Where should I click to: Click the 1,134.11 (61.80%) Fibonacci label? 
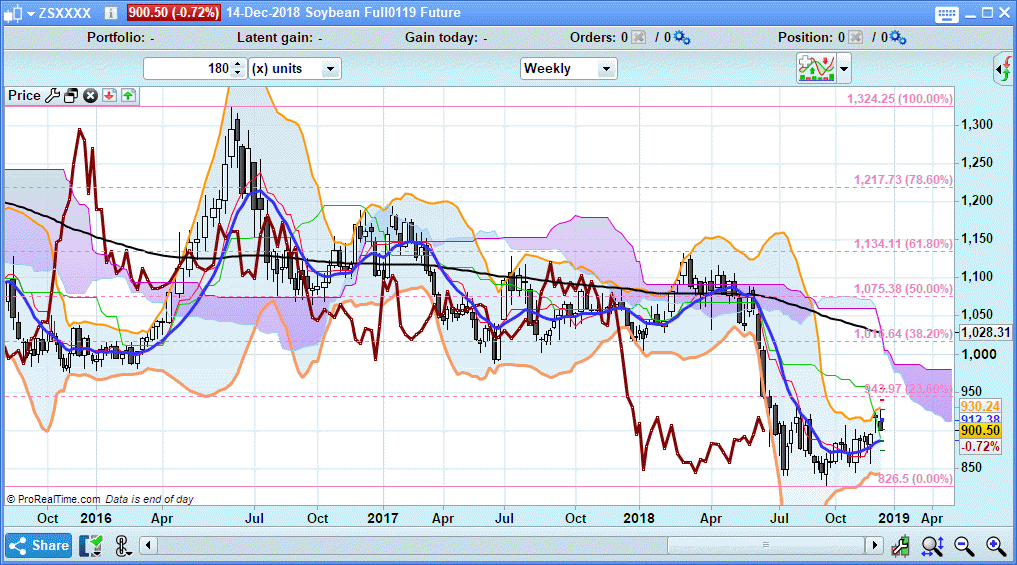(x=903, y=244)
